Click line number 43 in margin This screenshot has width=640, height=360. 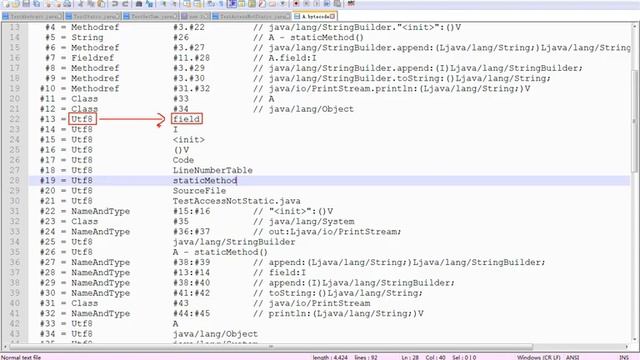(x=15, y=334)
